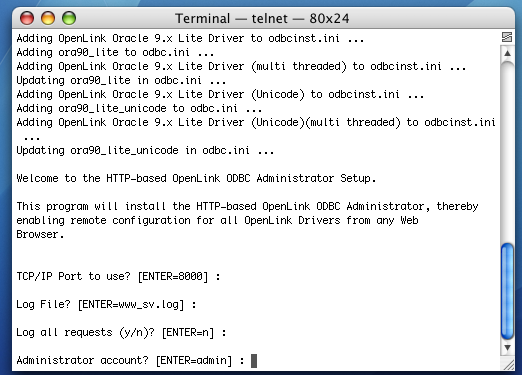Click the red close window button
Viewport: 522px width, 375px height.
(x=27, y=18)
